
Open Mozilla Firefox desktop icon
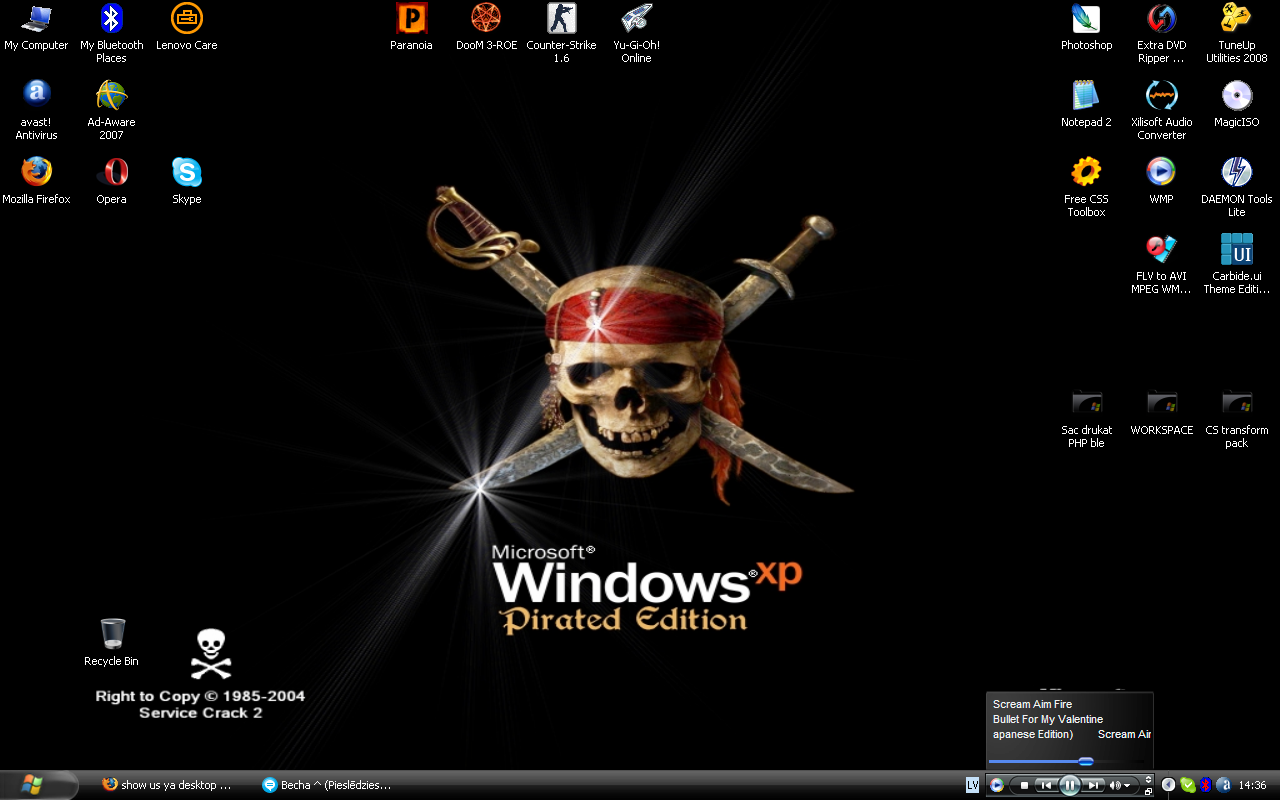tap(36, 181)
